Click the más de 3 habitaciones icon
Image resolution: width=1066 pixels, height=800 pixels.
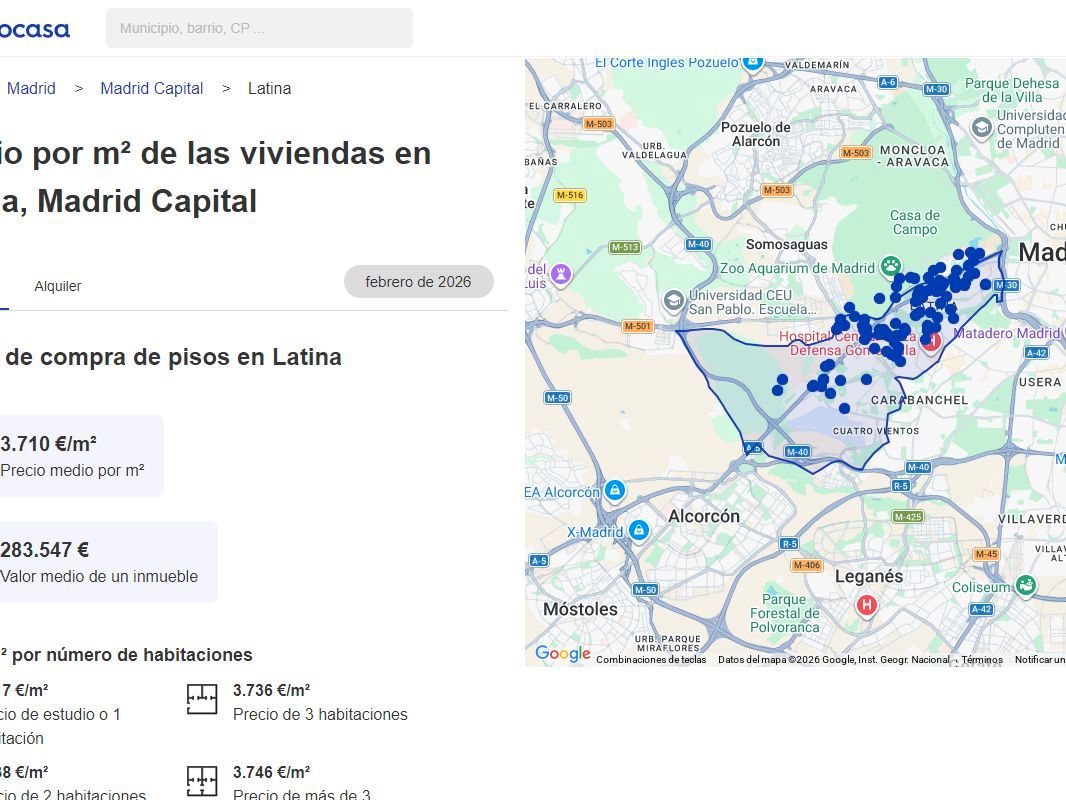click(202, 781)
